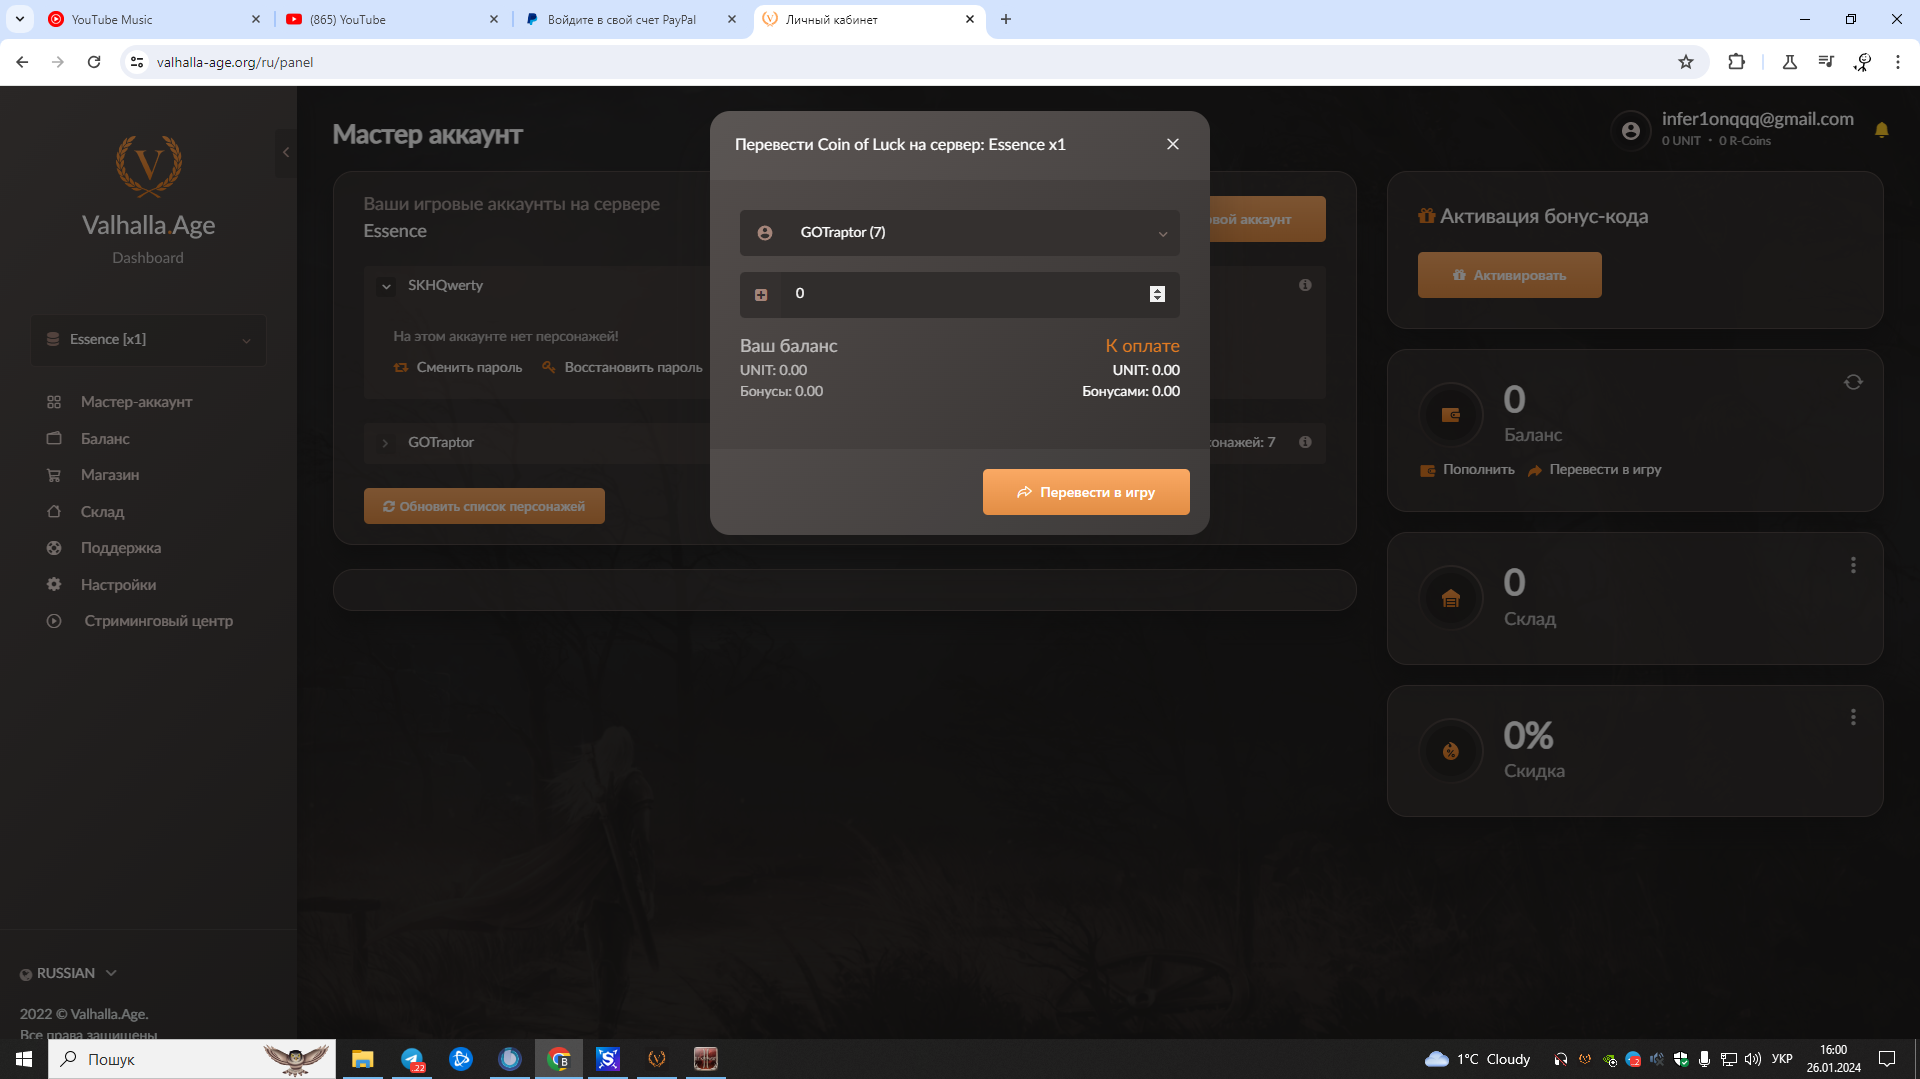Collapse the sidebar with the arrow handle
This screenshot has width=1920, height=1079.
pos(286,152)
